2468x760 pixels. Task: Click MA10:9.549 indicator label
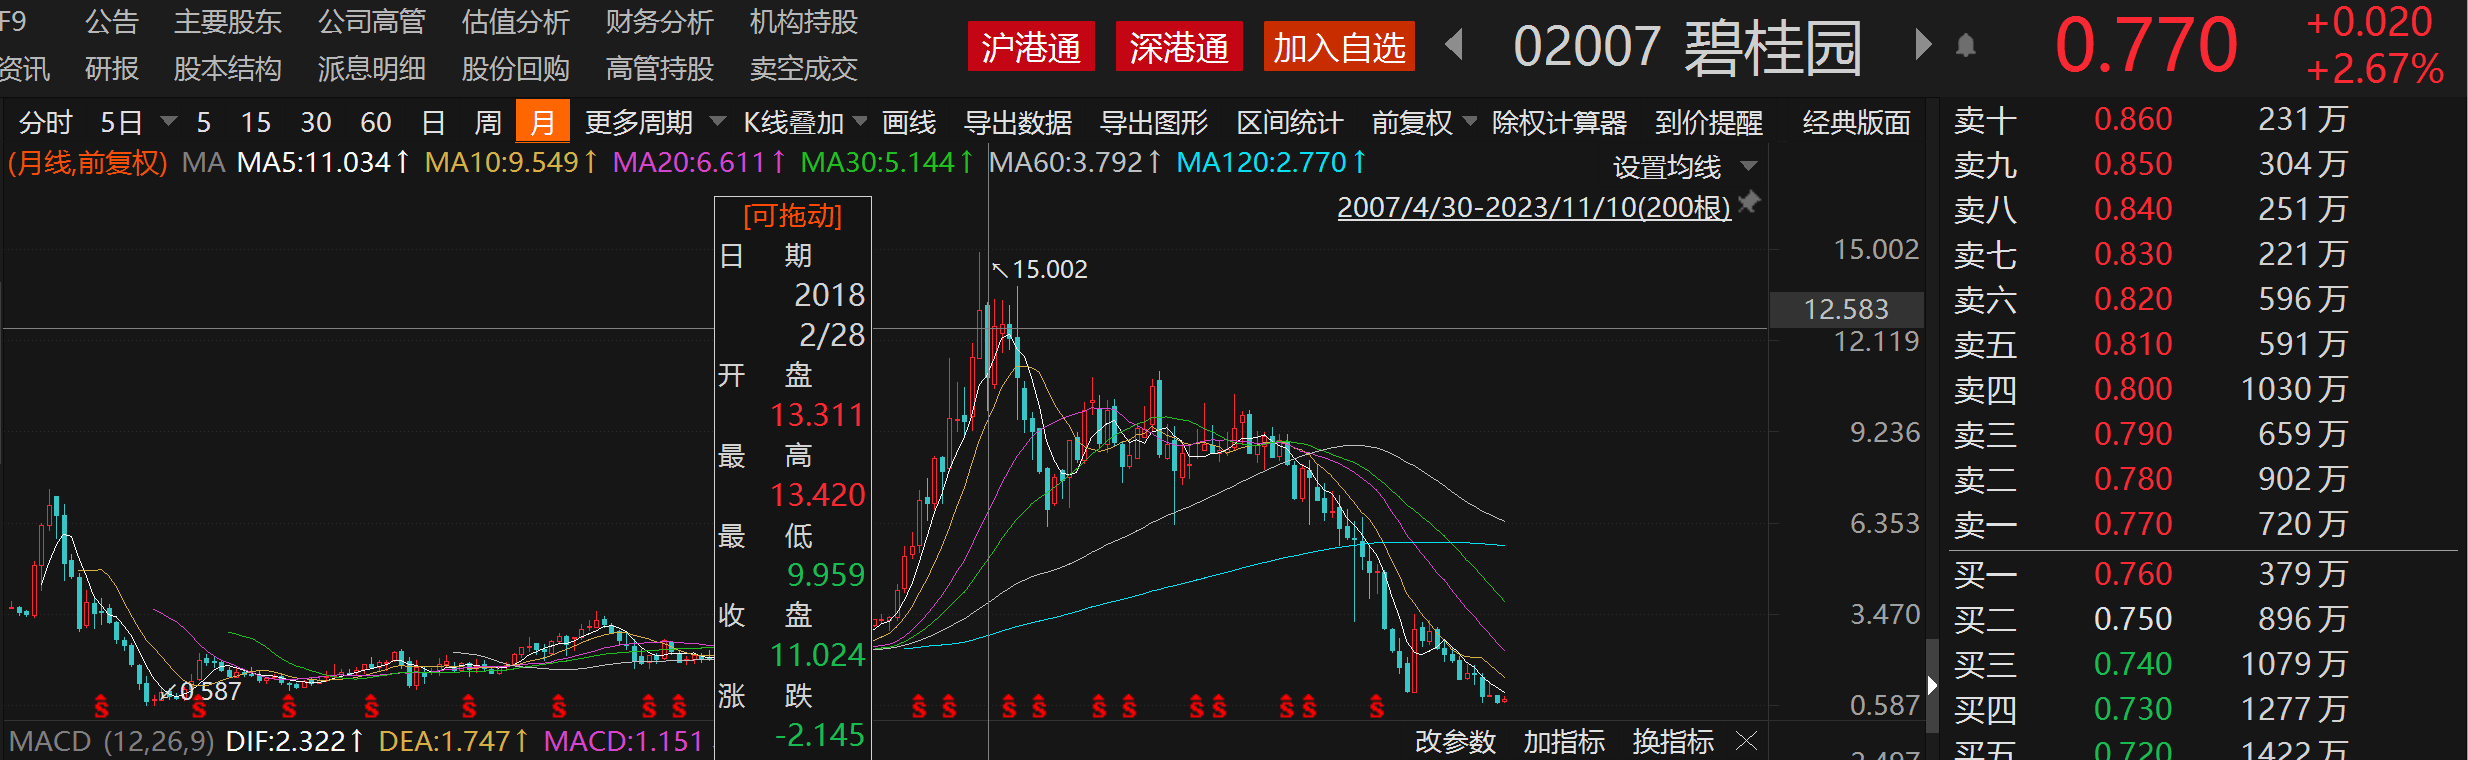511,162
